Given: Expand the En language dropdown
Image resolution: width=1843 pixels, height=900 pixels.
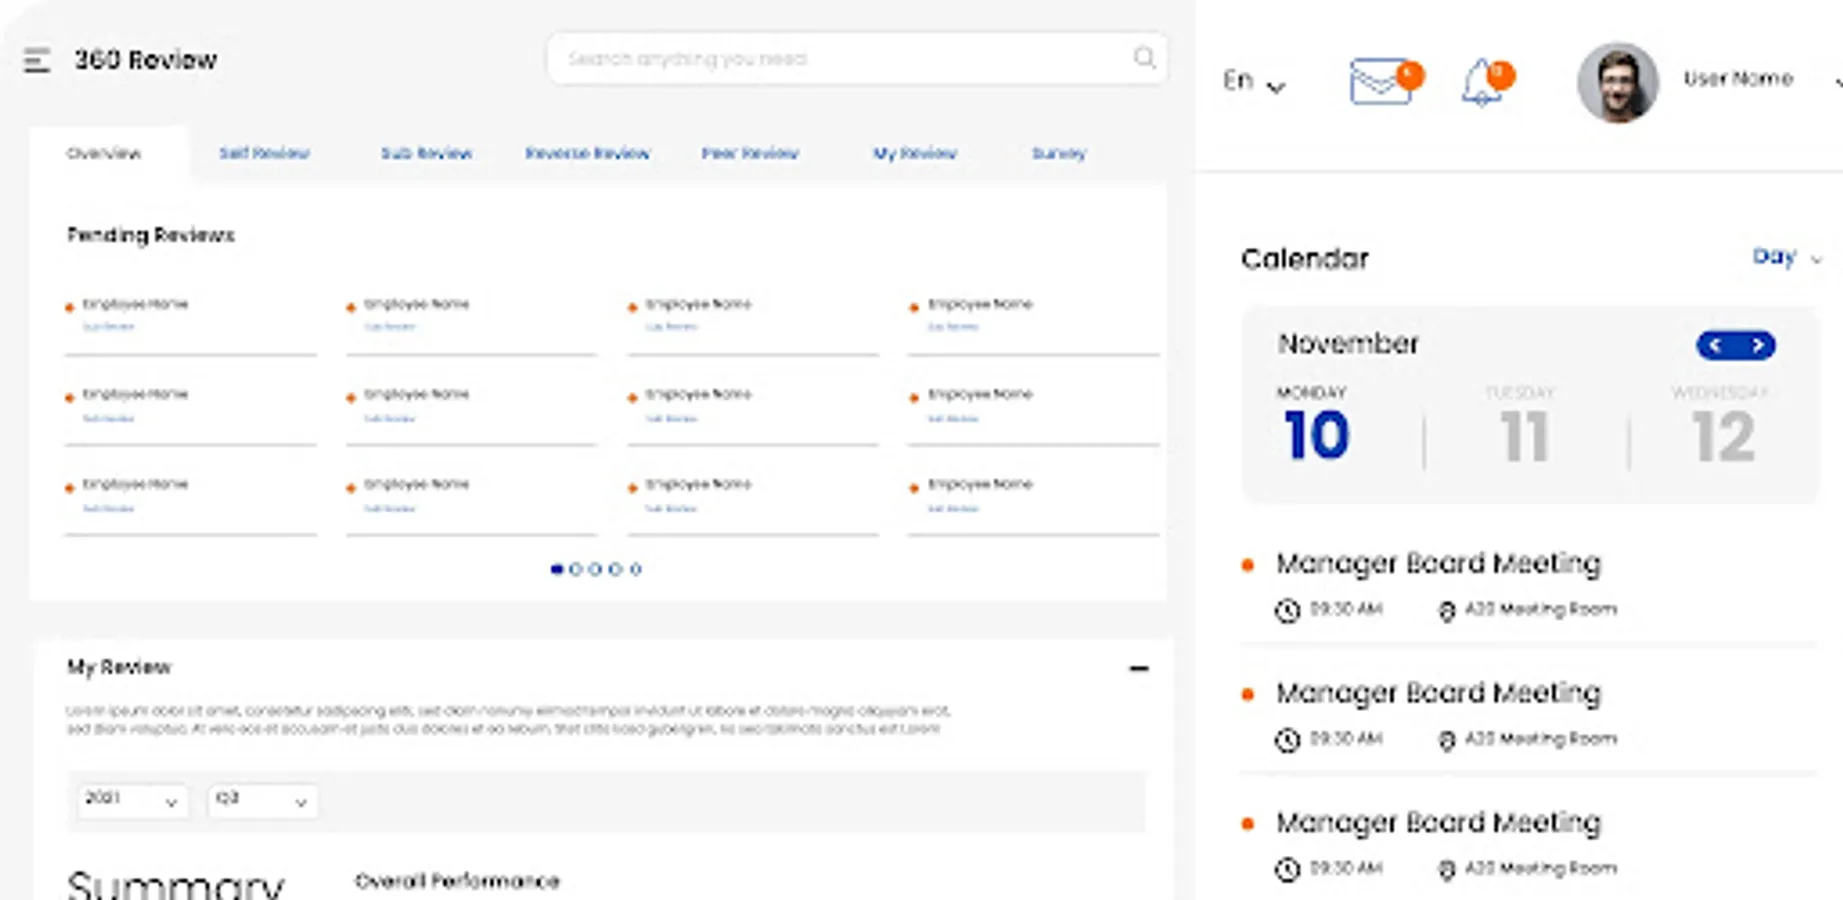Looking at the screenshot, I should 1253,81.
